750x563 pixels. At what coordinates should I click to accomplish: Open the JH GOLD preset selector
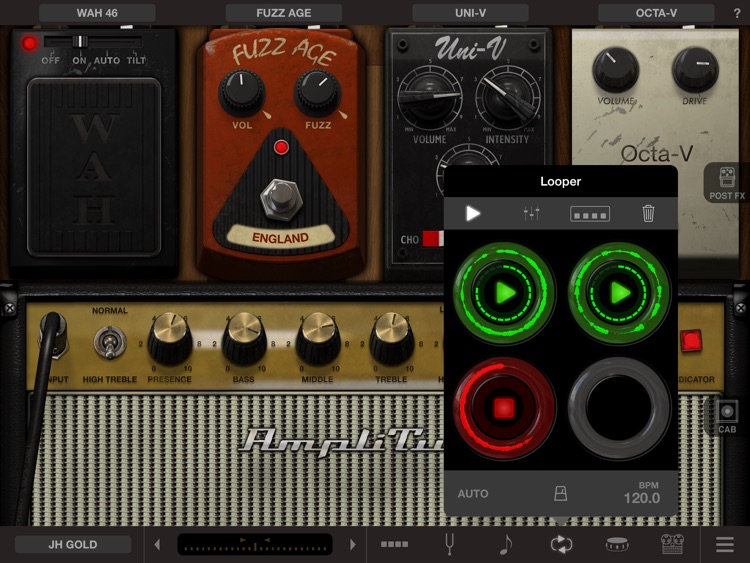(x=73, y=544)
